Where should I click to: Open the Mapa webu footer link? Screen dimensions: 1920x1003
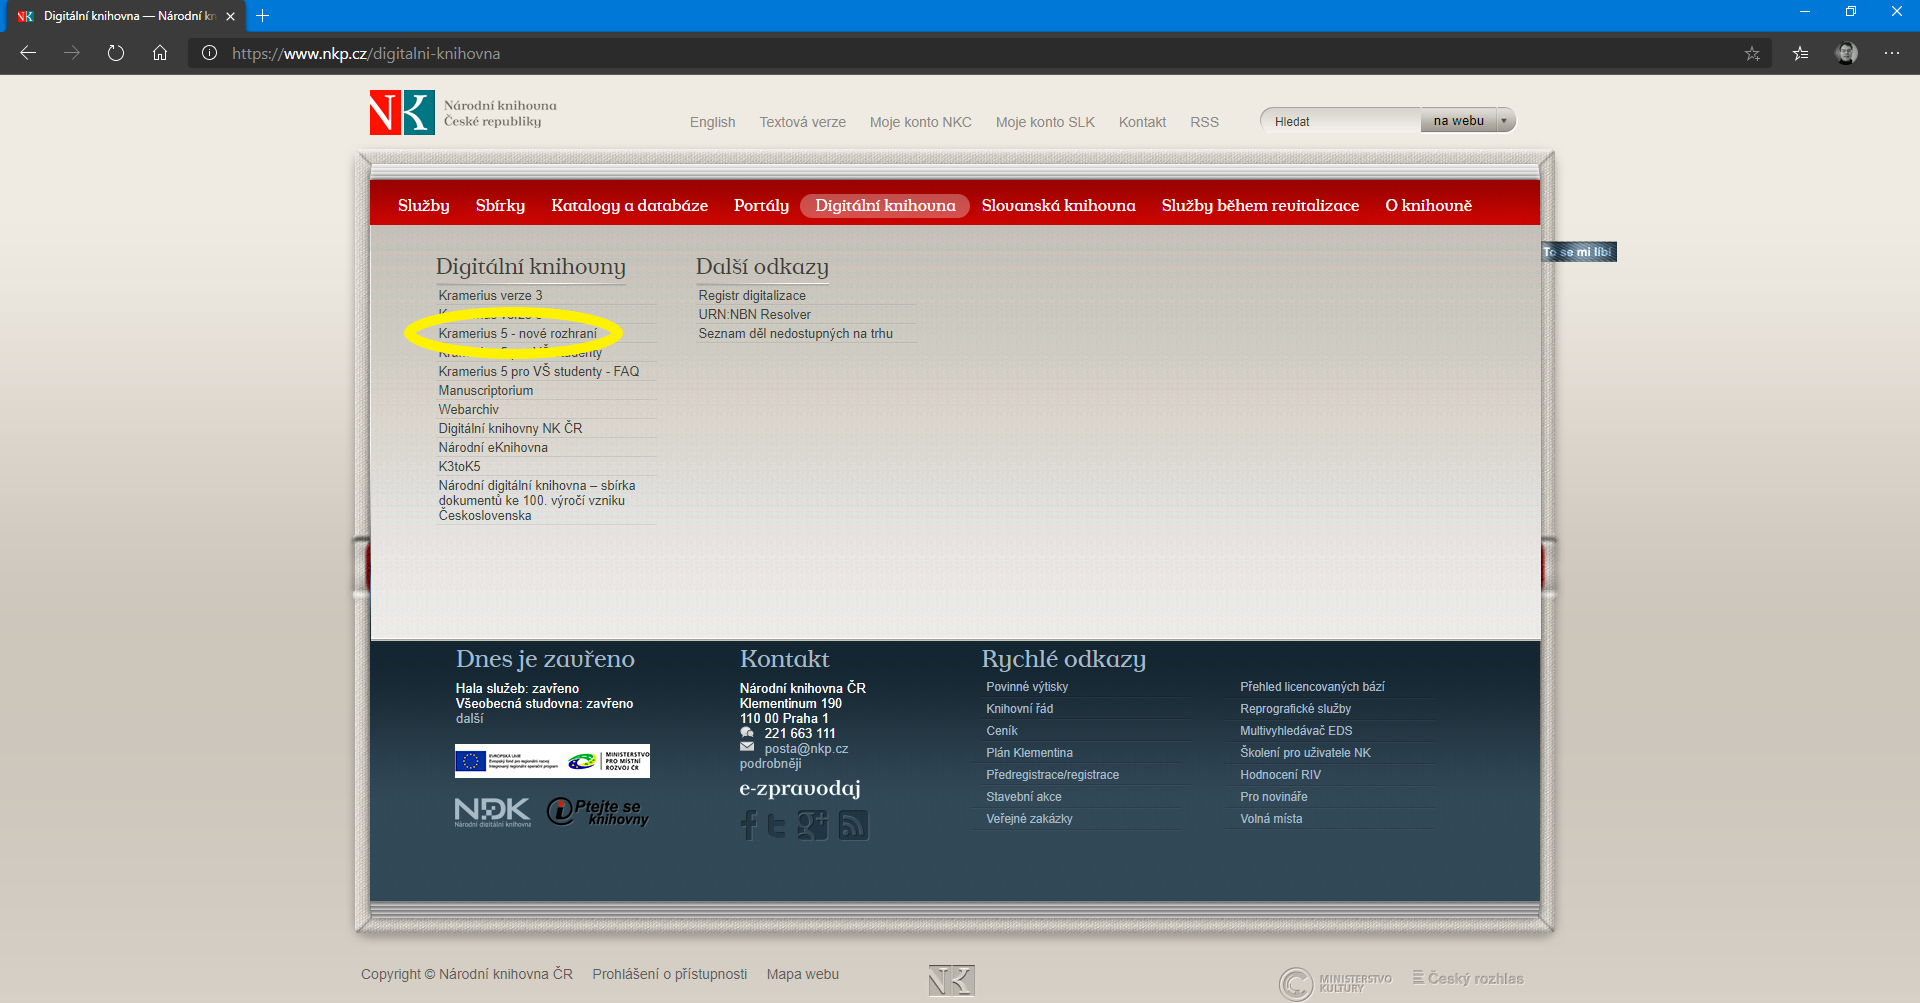click(x=802, y=975)
